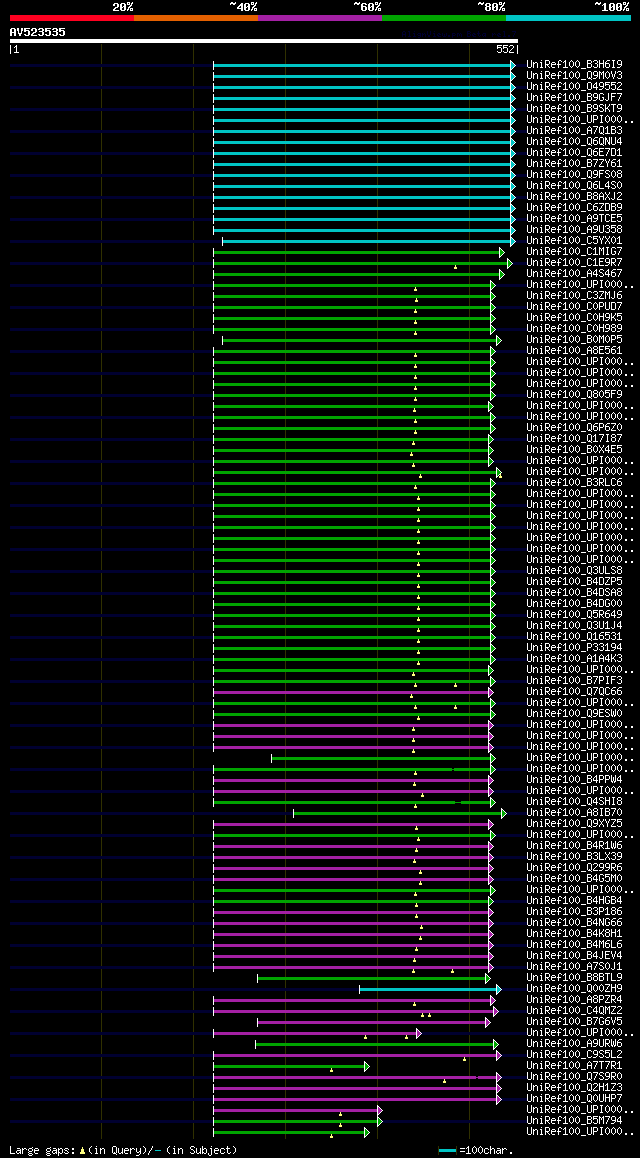
Task: Click the purple ~60% identity legend segment
Action: tap(320, 17)
